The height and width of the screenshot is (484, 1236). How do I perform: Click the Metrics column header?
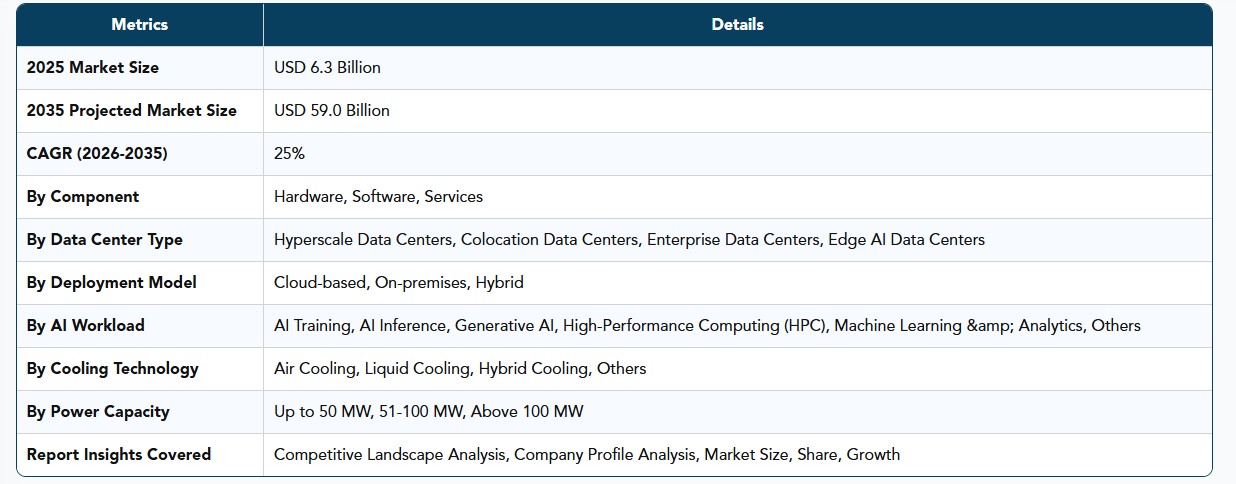pyautogui.click(x=140, y=24)
